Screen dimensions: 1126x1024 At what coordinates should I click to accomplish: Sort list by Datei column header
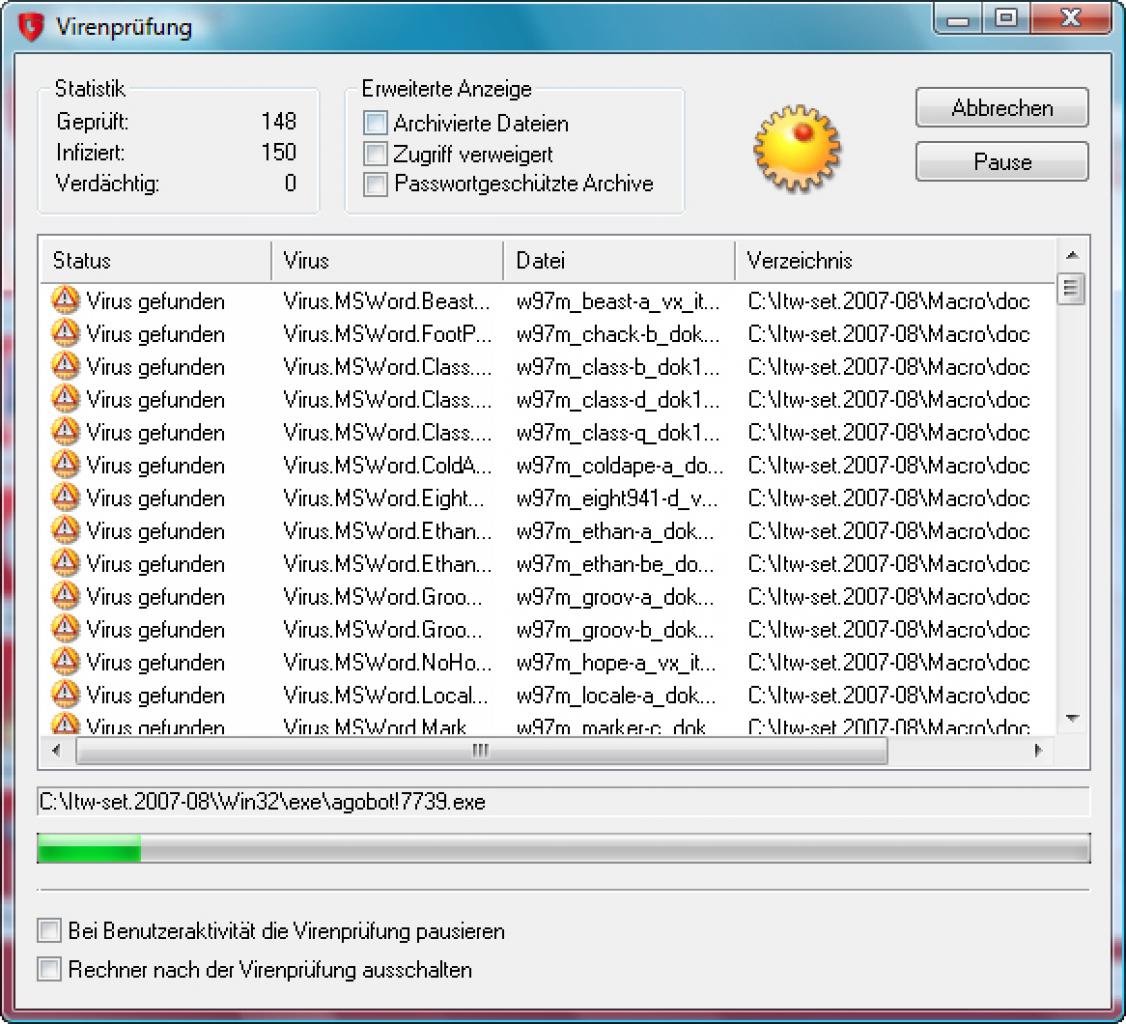619,260
